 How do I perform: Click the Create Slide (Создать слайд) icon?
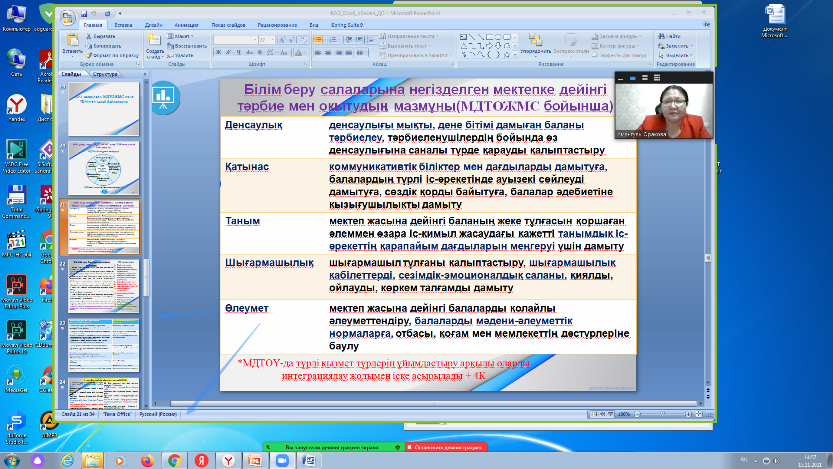(x=155, y=43)
